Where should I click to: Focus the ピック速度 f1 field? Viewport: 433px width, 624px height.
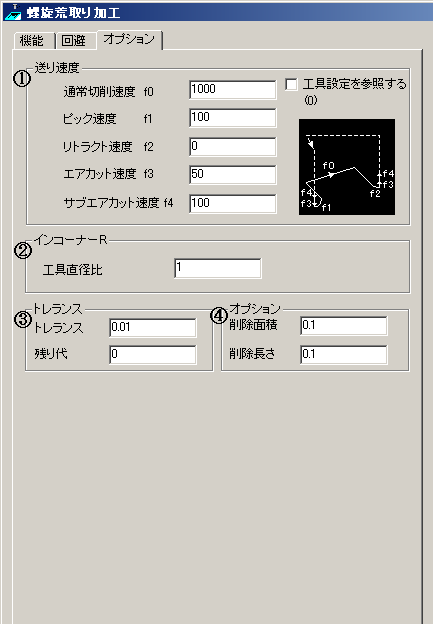coord(233,118)
